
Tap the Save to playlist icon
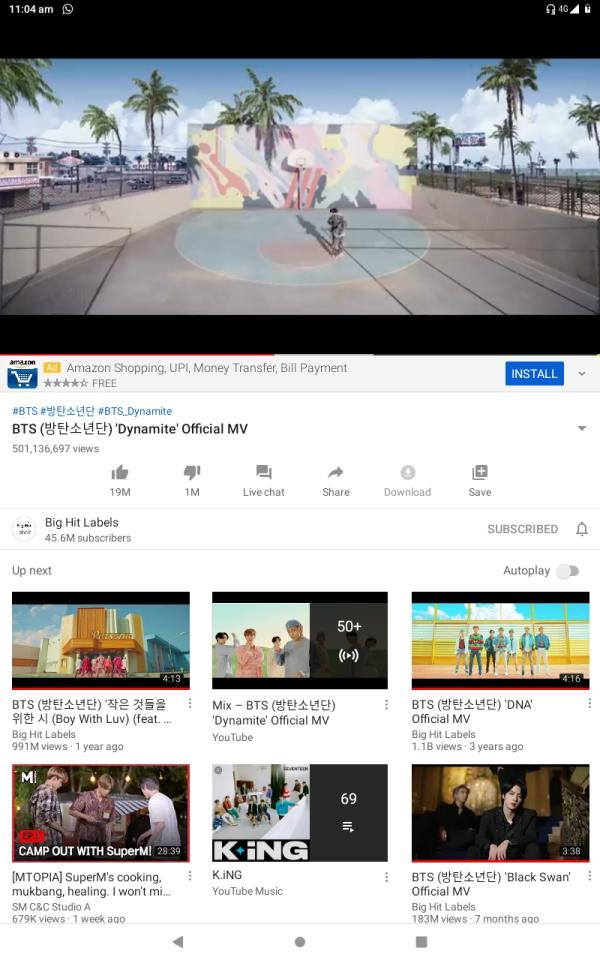pos(480,472)
